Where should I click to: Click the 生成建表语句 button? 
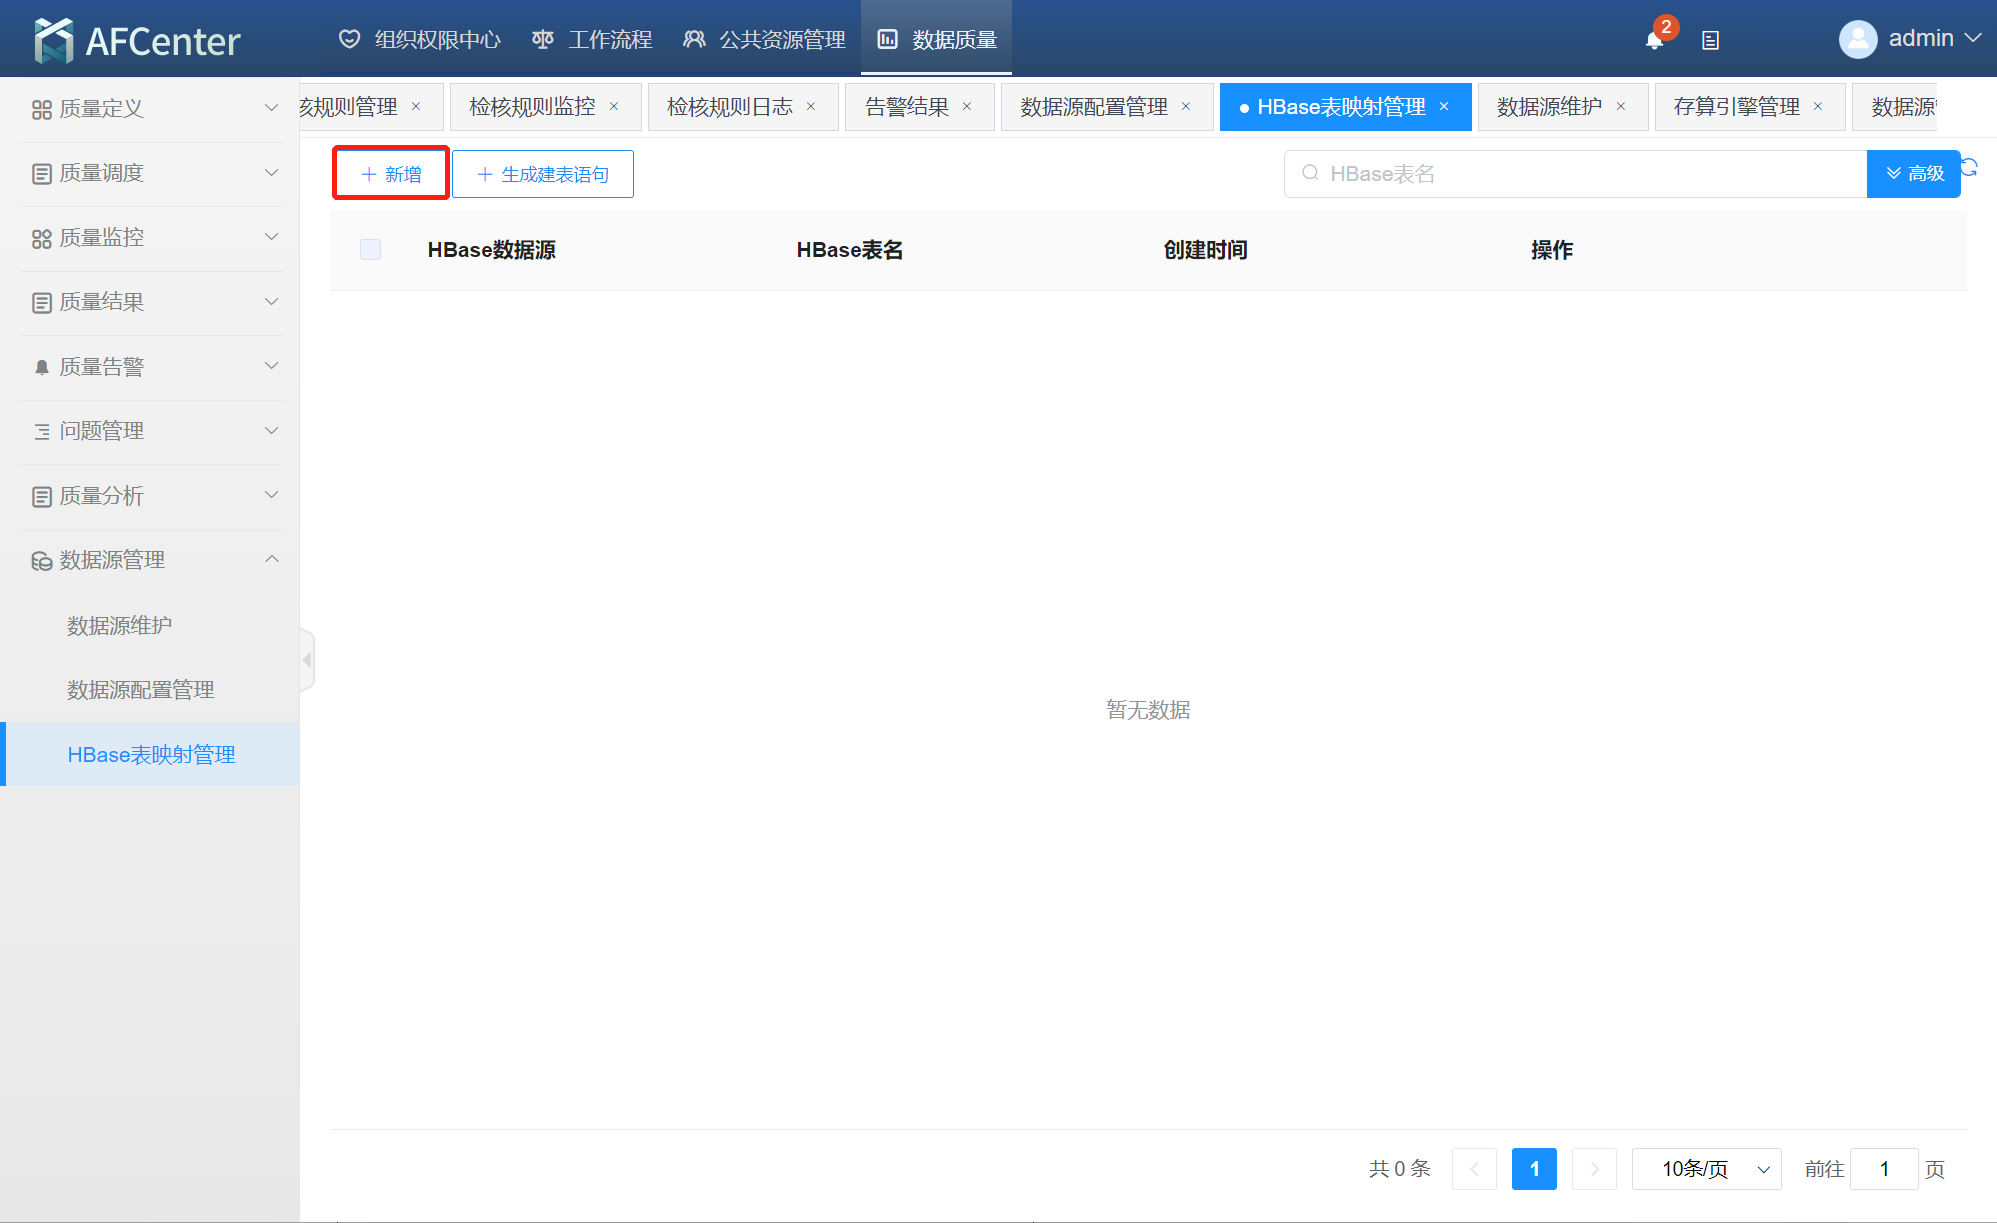[543, 174]
